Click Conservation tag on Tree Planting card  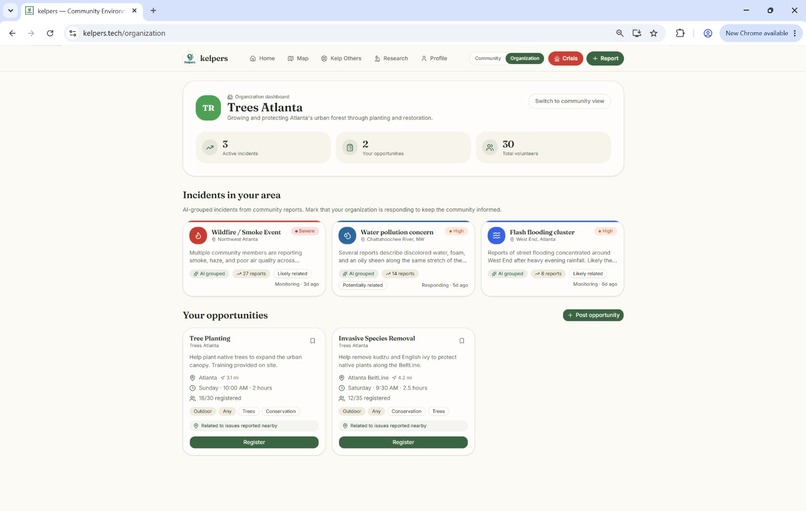pyautogui.click(x=281, y=411)
